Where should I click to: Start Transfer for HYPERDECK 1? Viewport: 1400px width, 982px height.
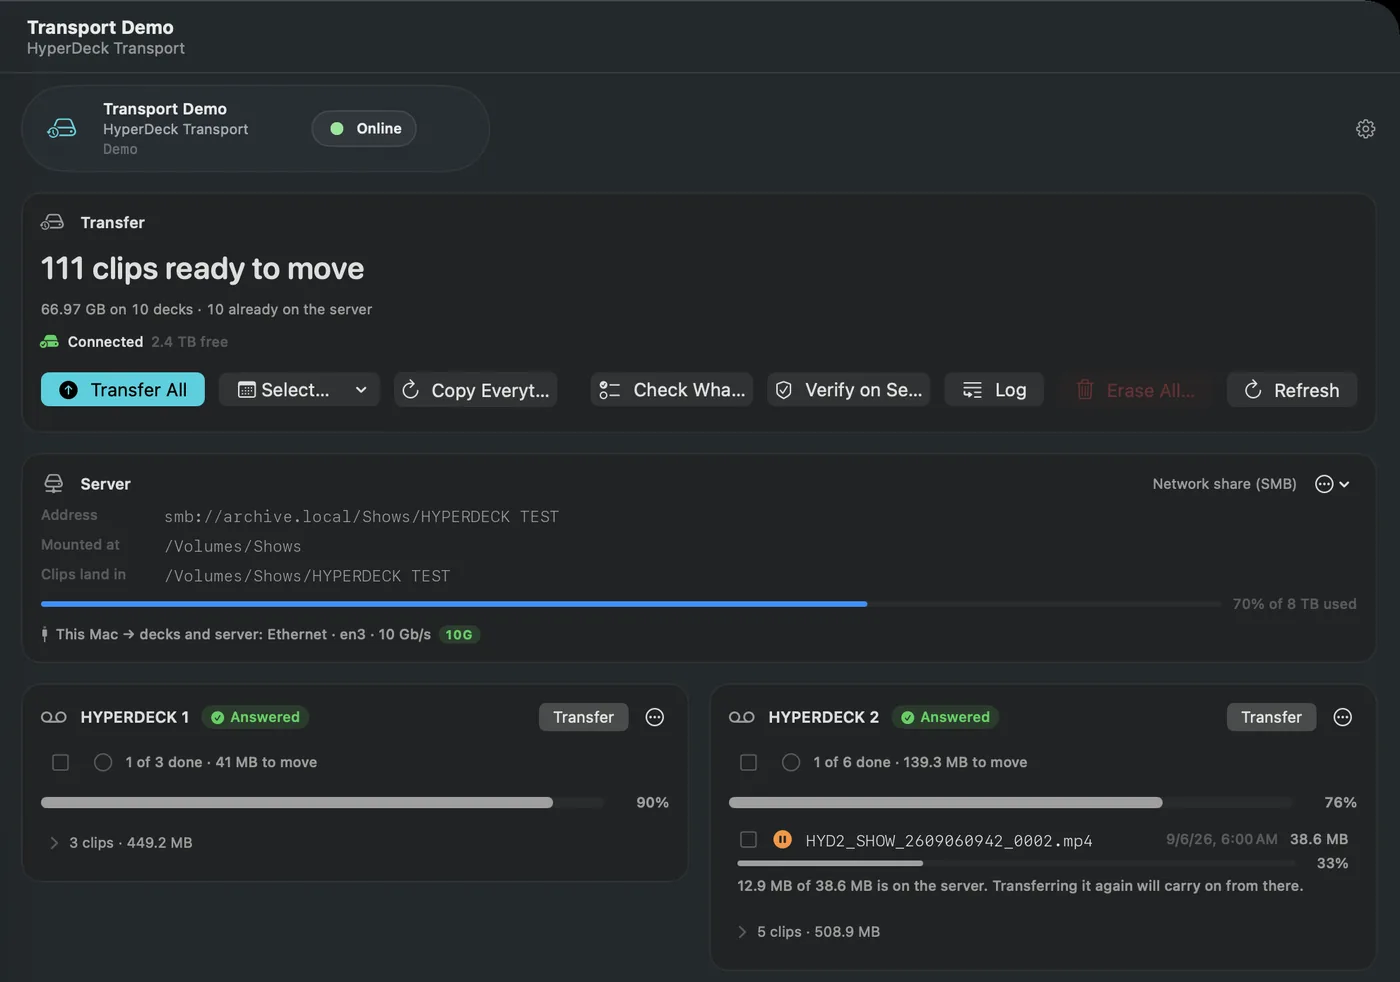pyautogui.click(x=584, y=717)
